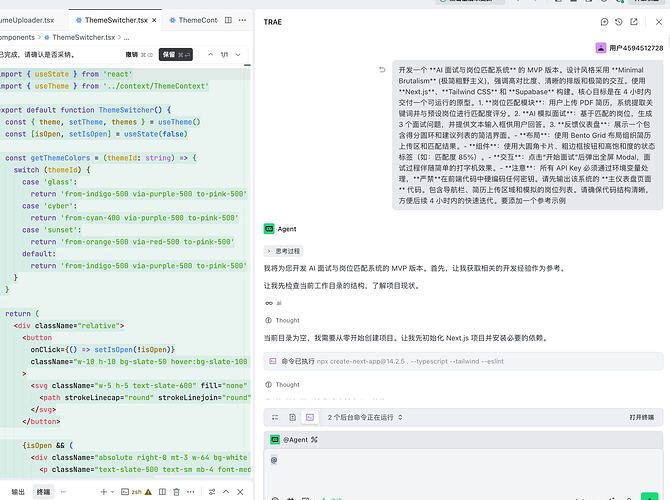This screenshot has height=500, width=670.
Task: Click the components breadcrumb segment
Action: tap(17, 38)
